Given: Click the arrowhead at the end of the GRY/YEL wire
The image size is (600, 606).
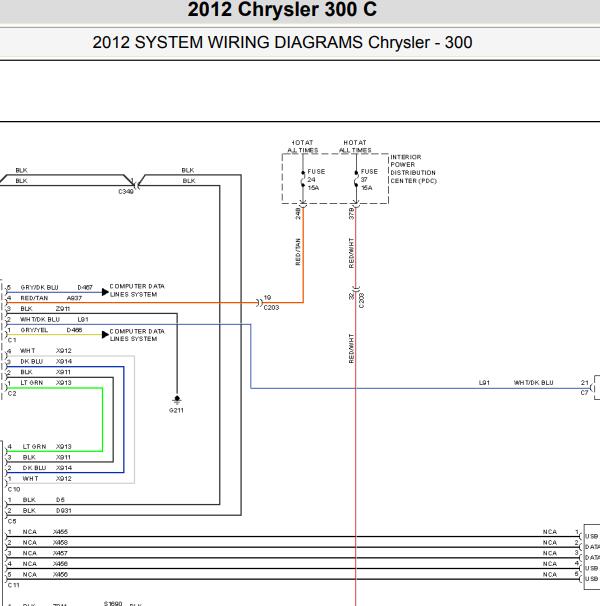Looking at the screenshot, I should coord(105,335).
